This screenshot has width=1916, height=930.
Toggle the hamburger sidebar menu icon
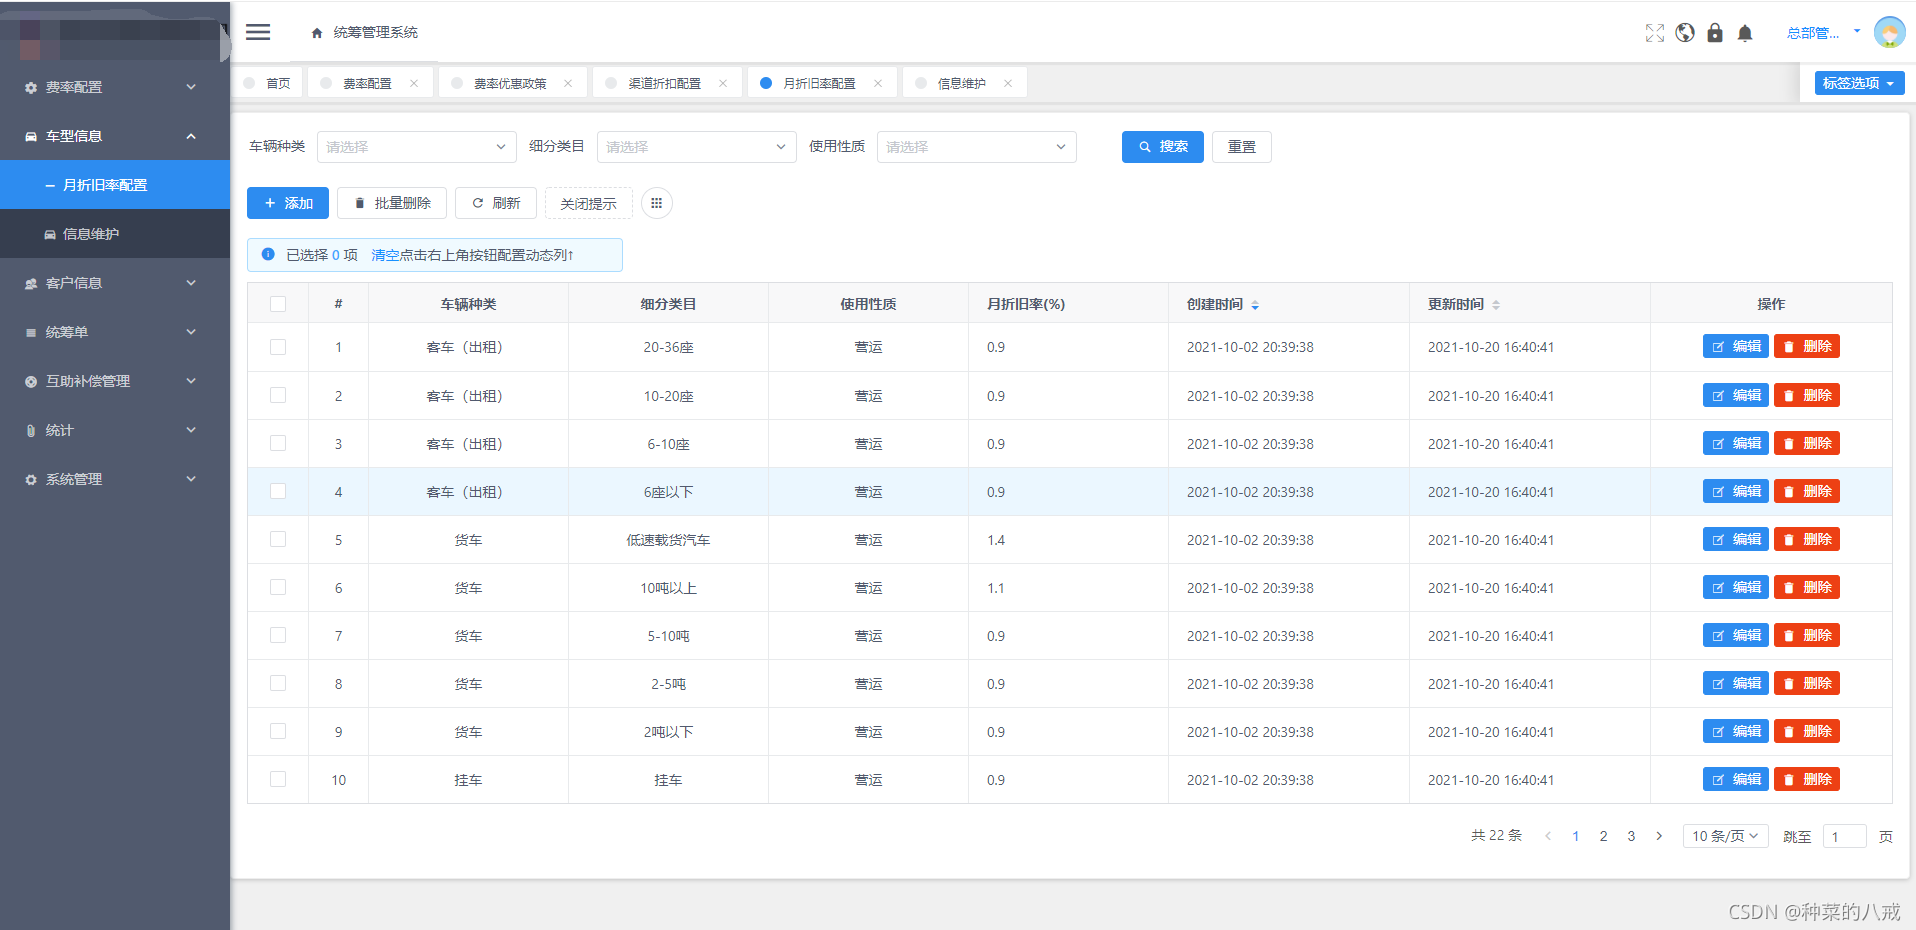pos(258,32)
